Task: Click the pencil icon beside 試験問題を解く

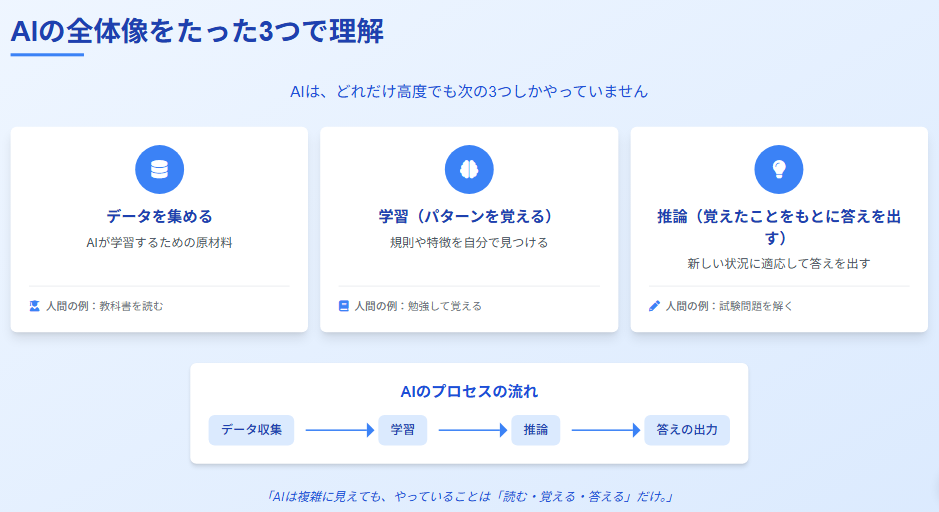Action: (x=654, y=306)
